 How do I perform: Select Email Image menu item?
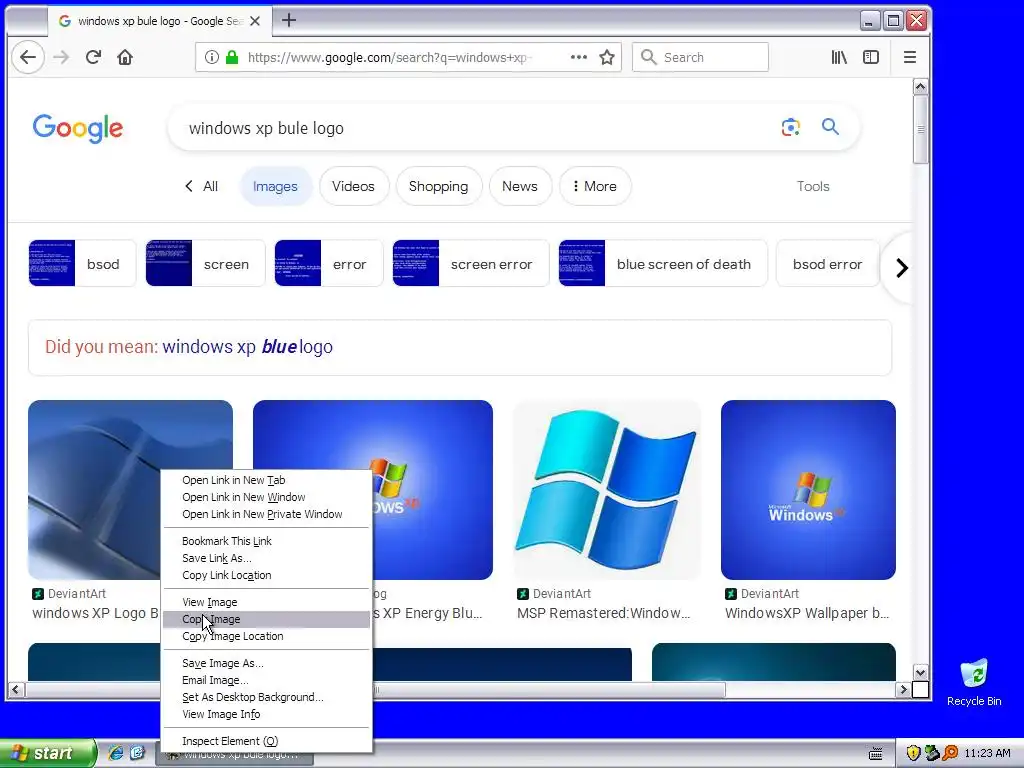[x=266, y=680]
